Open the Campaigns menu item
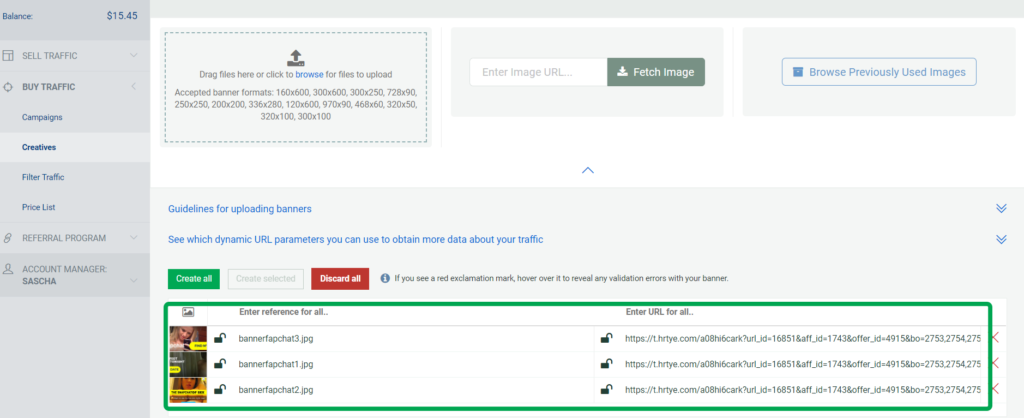The height and width of the screenshot is (418, 1024). (42, 117)
